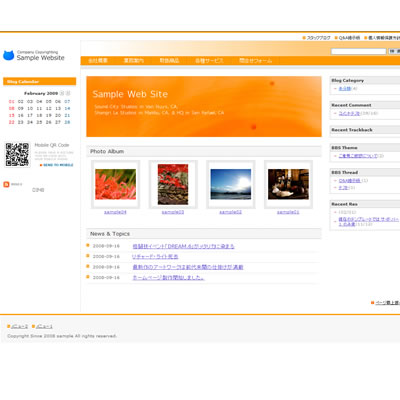Screen dimensions: 400x400
Task: Open the sample02 sky and sun thumbnail
Action: click(x=231, y=184)
